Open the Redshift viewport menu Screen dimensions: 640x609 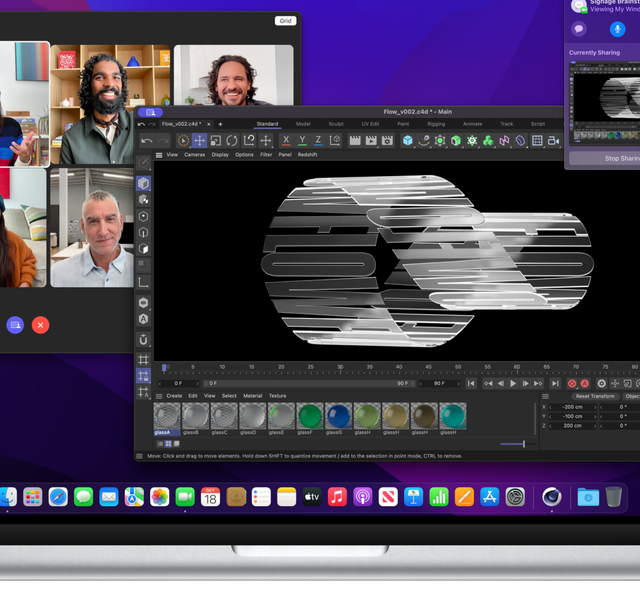pyautogui.click(x=307, y=155)
